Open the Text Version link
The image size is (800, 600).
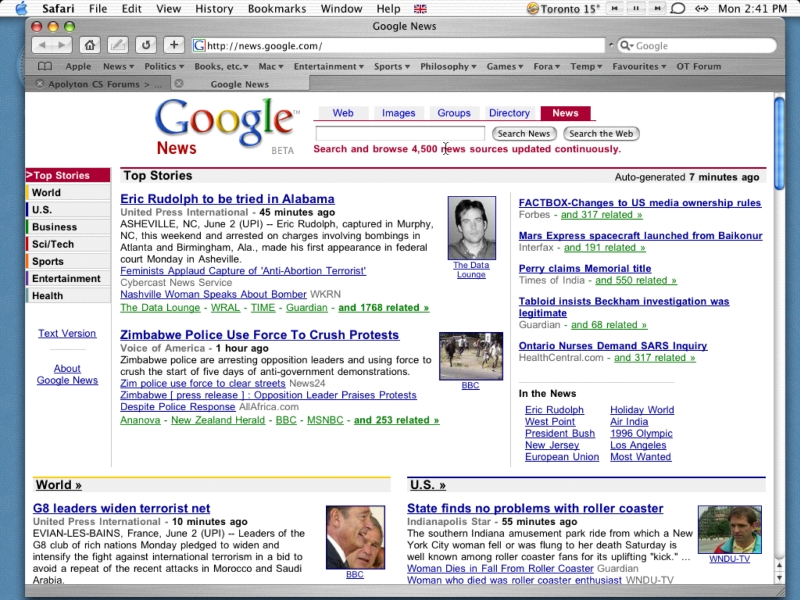pos(67,333)
